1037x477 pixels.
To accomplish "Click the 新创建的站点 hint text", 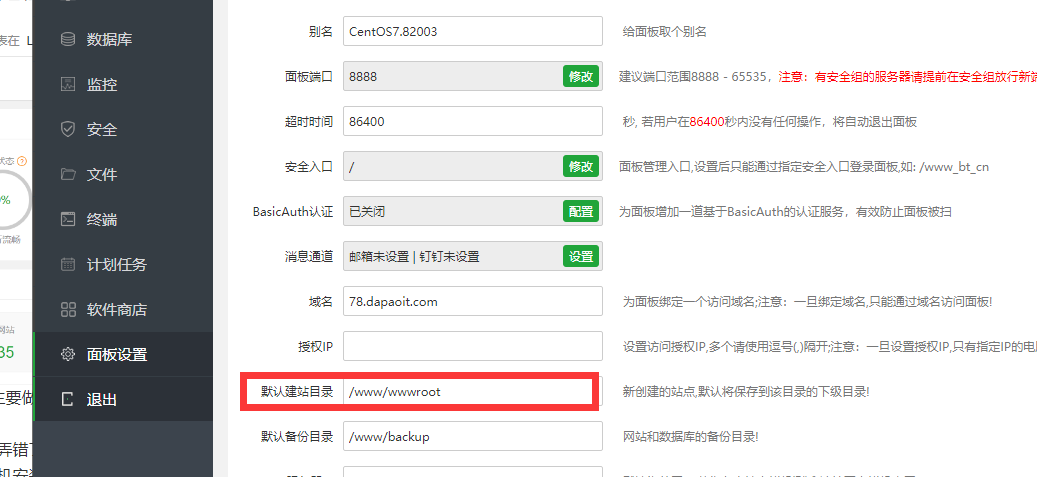I will [x=746, y=392].
